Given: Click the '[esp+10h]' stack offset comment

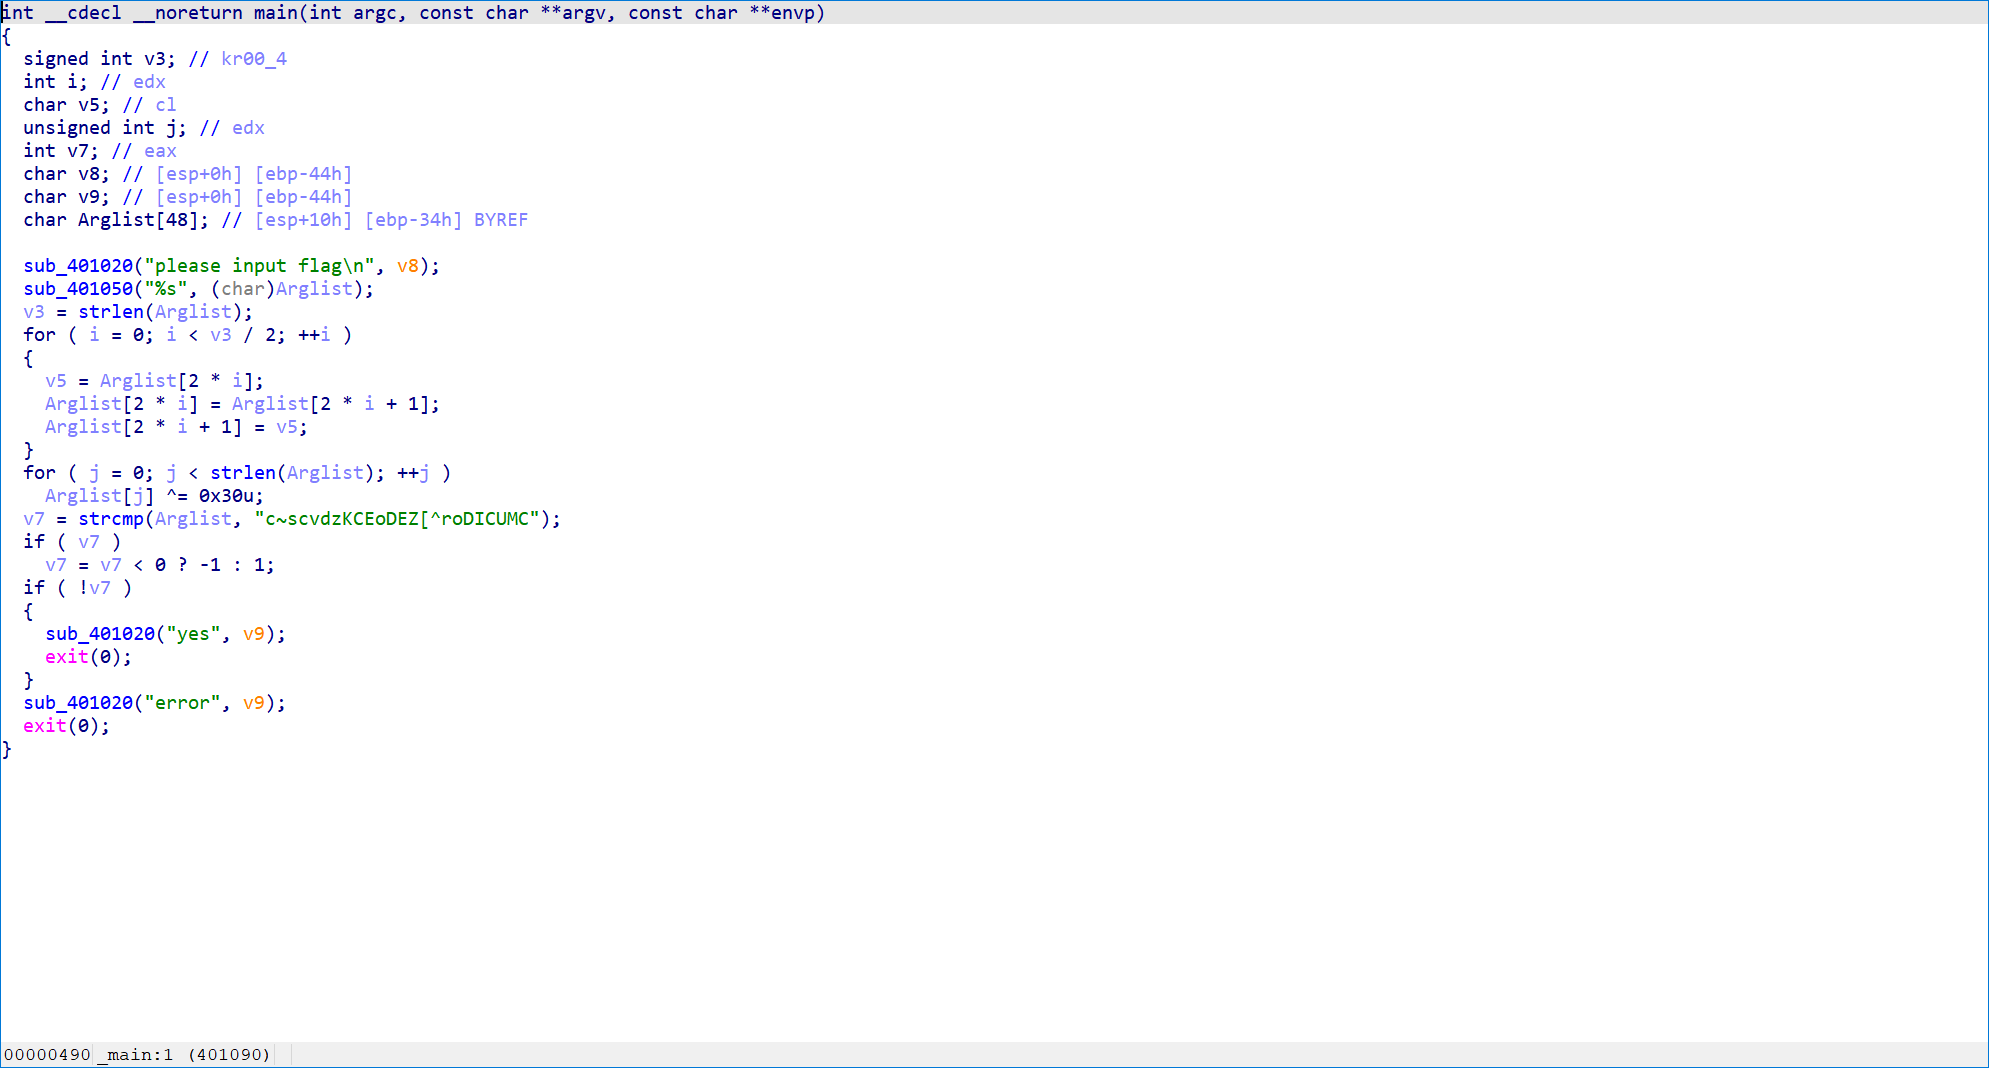Looking at the screenshot, I should click(x=303, y=220).
